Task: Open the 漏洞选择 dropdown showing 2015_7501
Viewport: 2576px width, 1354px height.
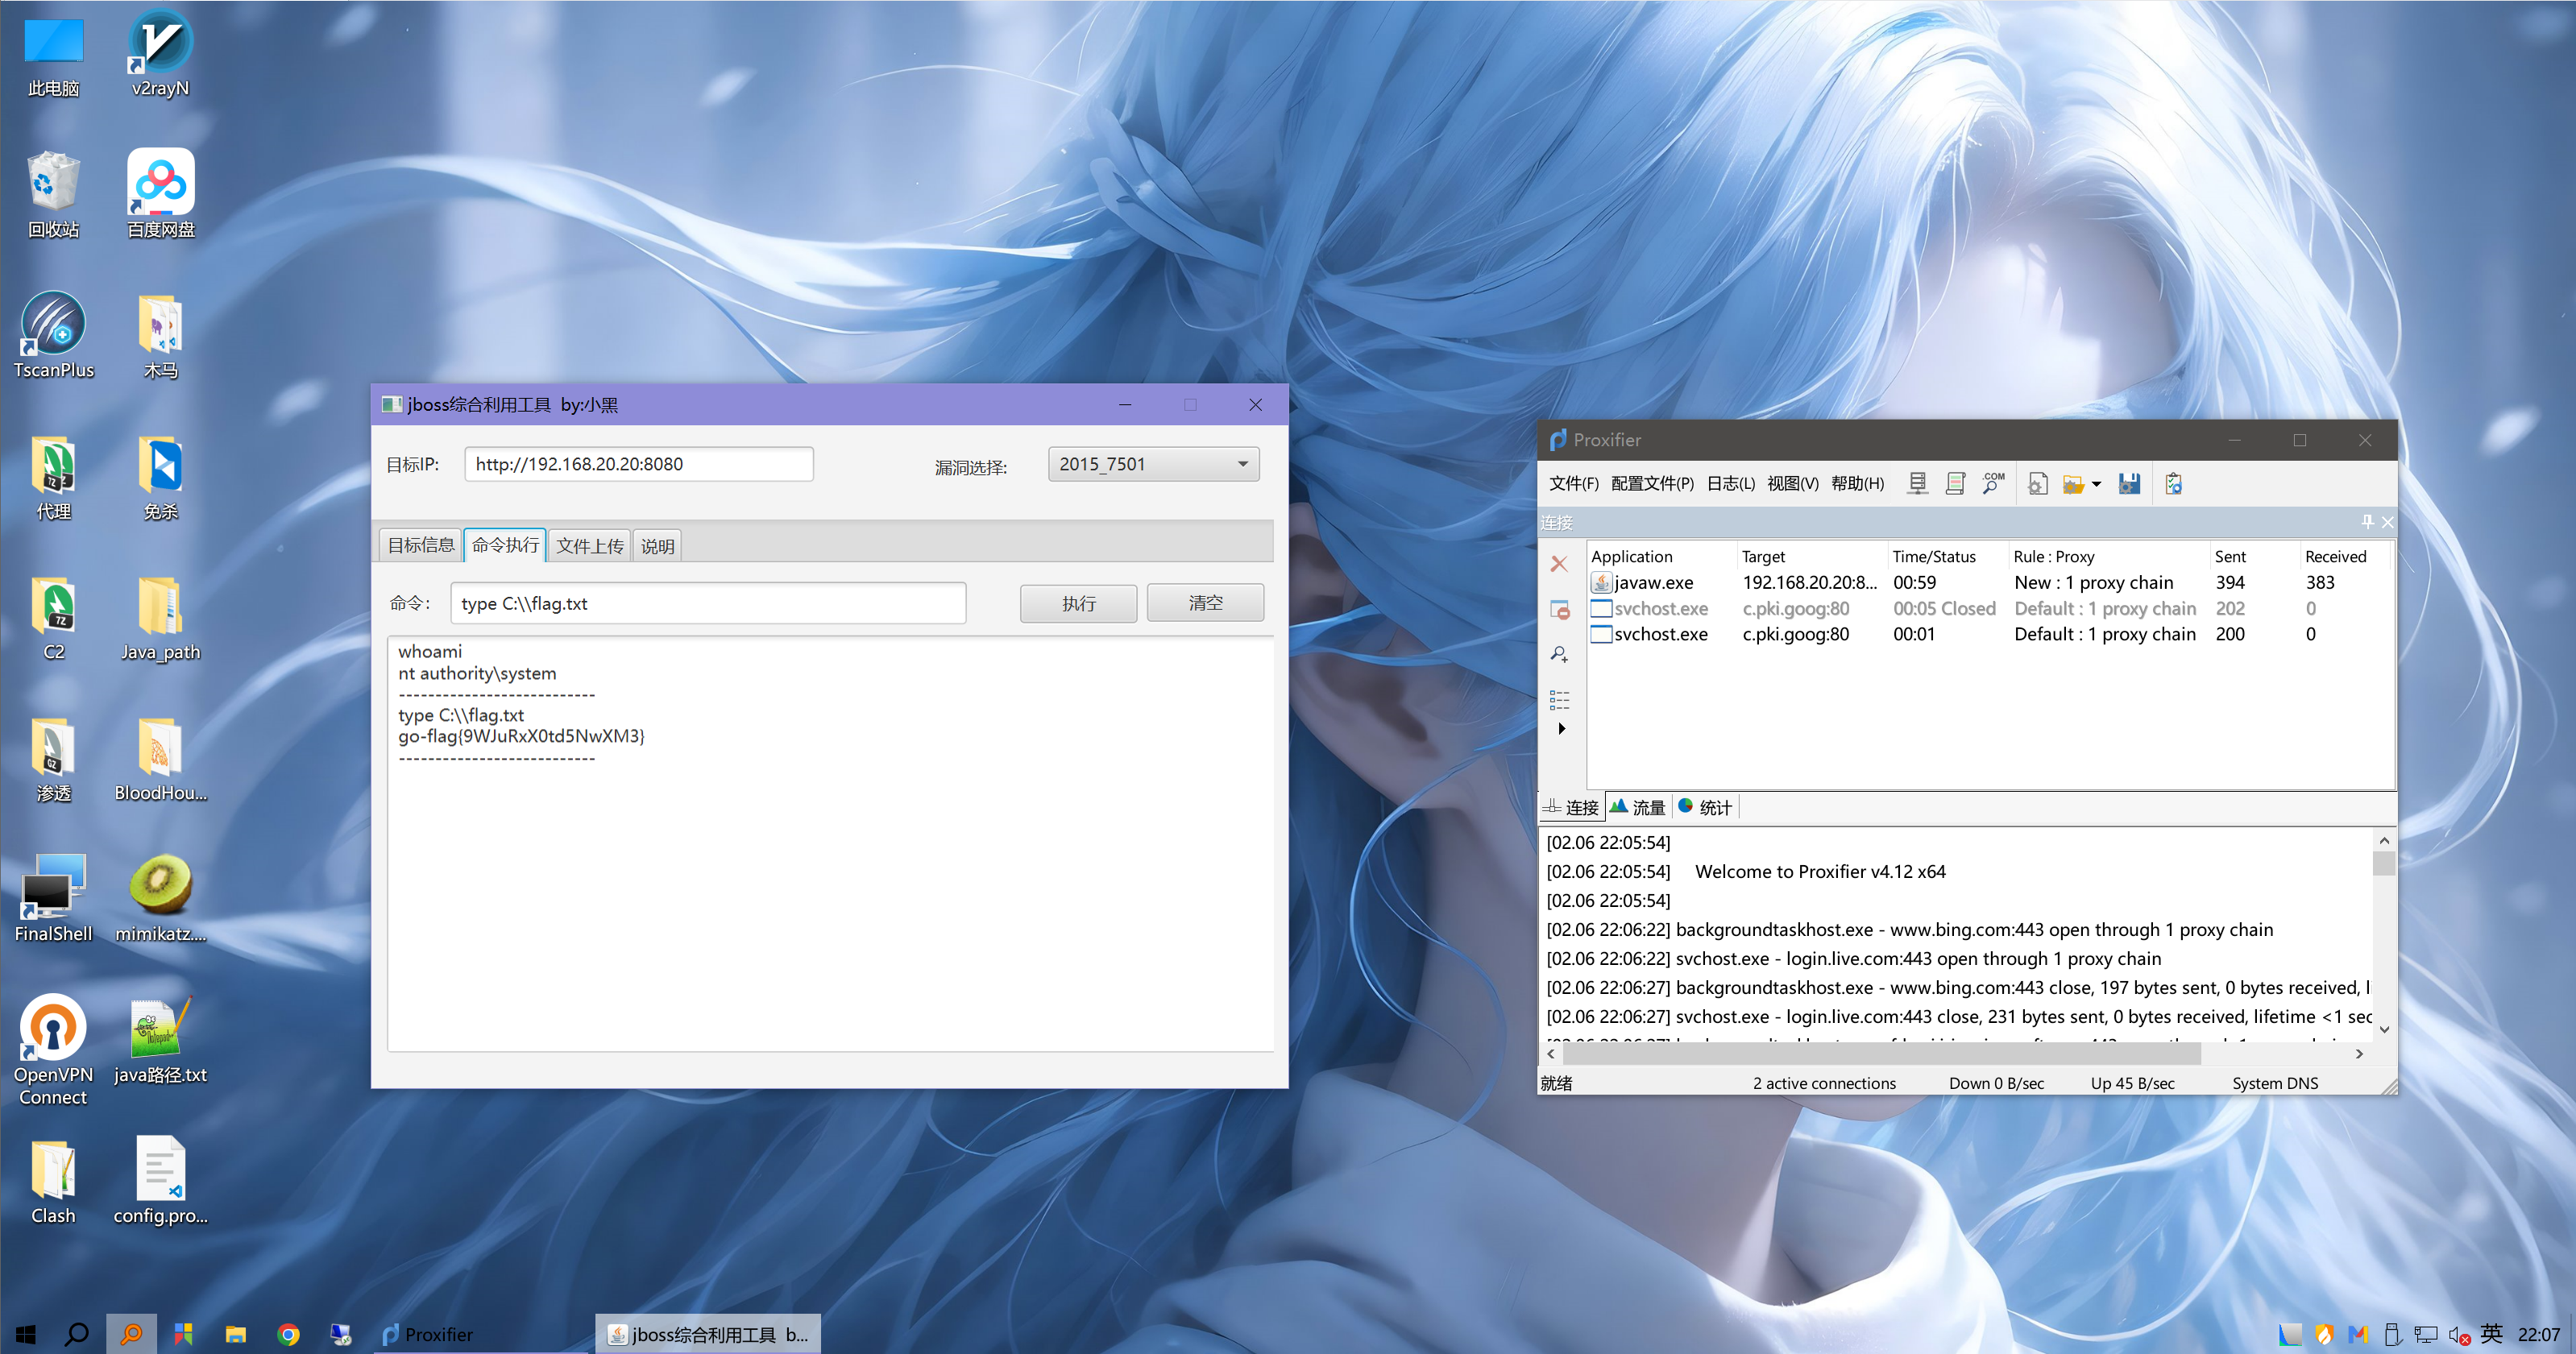Action: pos(1153,464)
